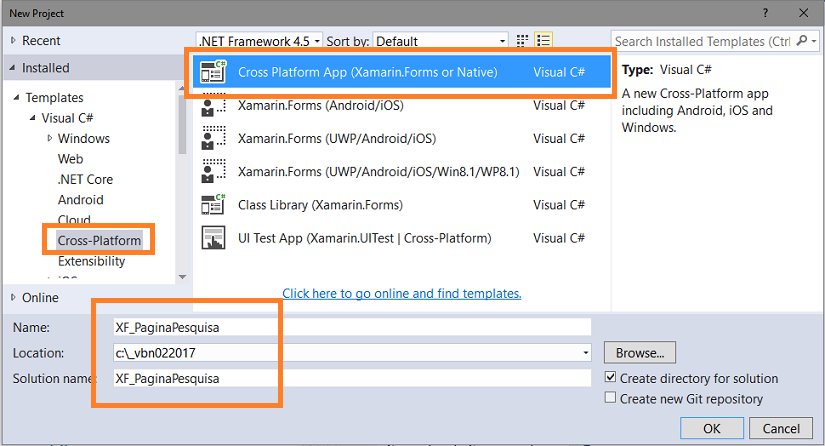Select the .NET Core template category
Image resolution: width=825 pixels, height=446 pixels.
tap(85, 179)
